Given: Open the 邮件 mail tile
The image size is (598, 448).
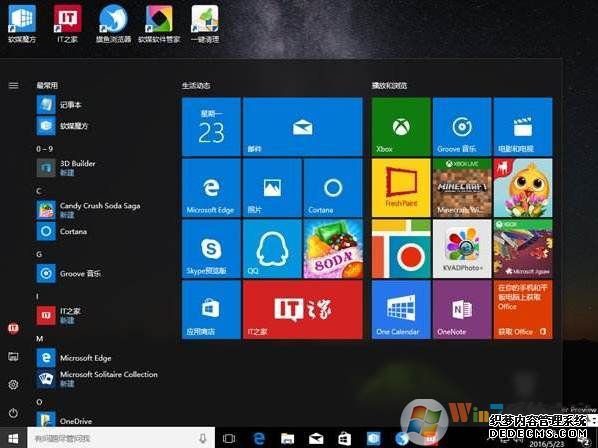Looking at the screenshot, I should (302, 127).
